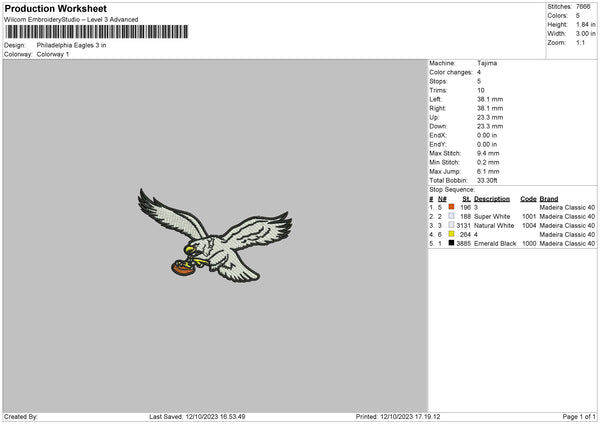The height and width of the screenshot is (424, 600).
Task: Click the EndY value '0.00 in'
Action: pyautogui.click(x=487, y=144)
